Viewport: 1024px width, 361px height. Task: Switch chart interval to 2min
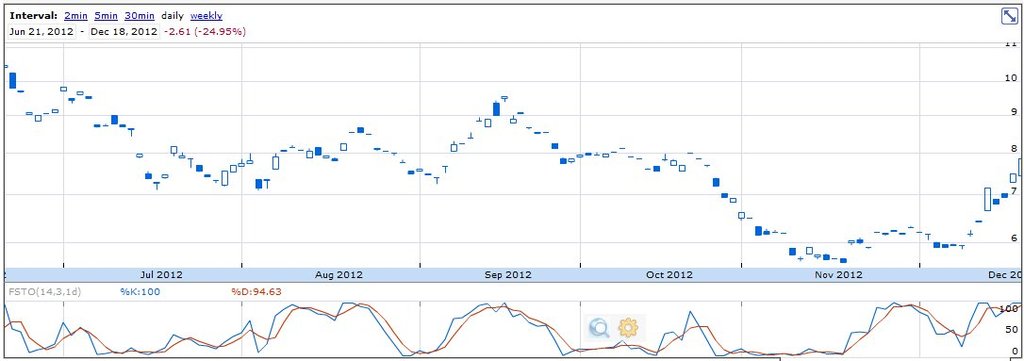pos(76,16)
